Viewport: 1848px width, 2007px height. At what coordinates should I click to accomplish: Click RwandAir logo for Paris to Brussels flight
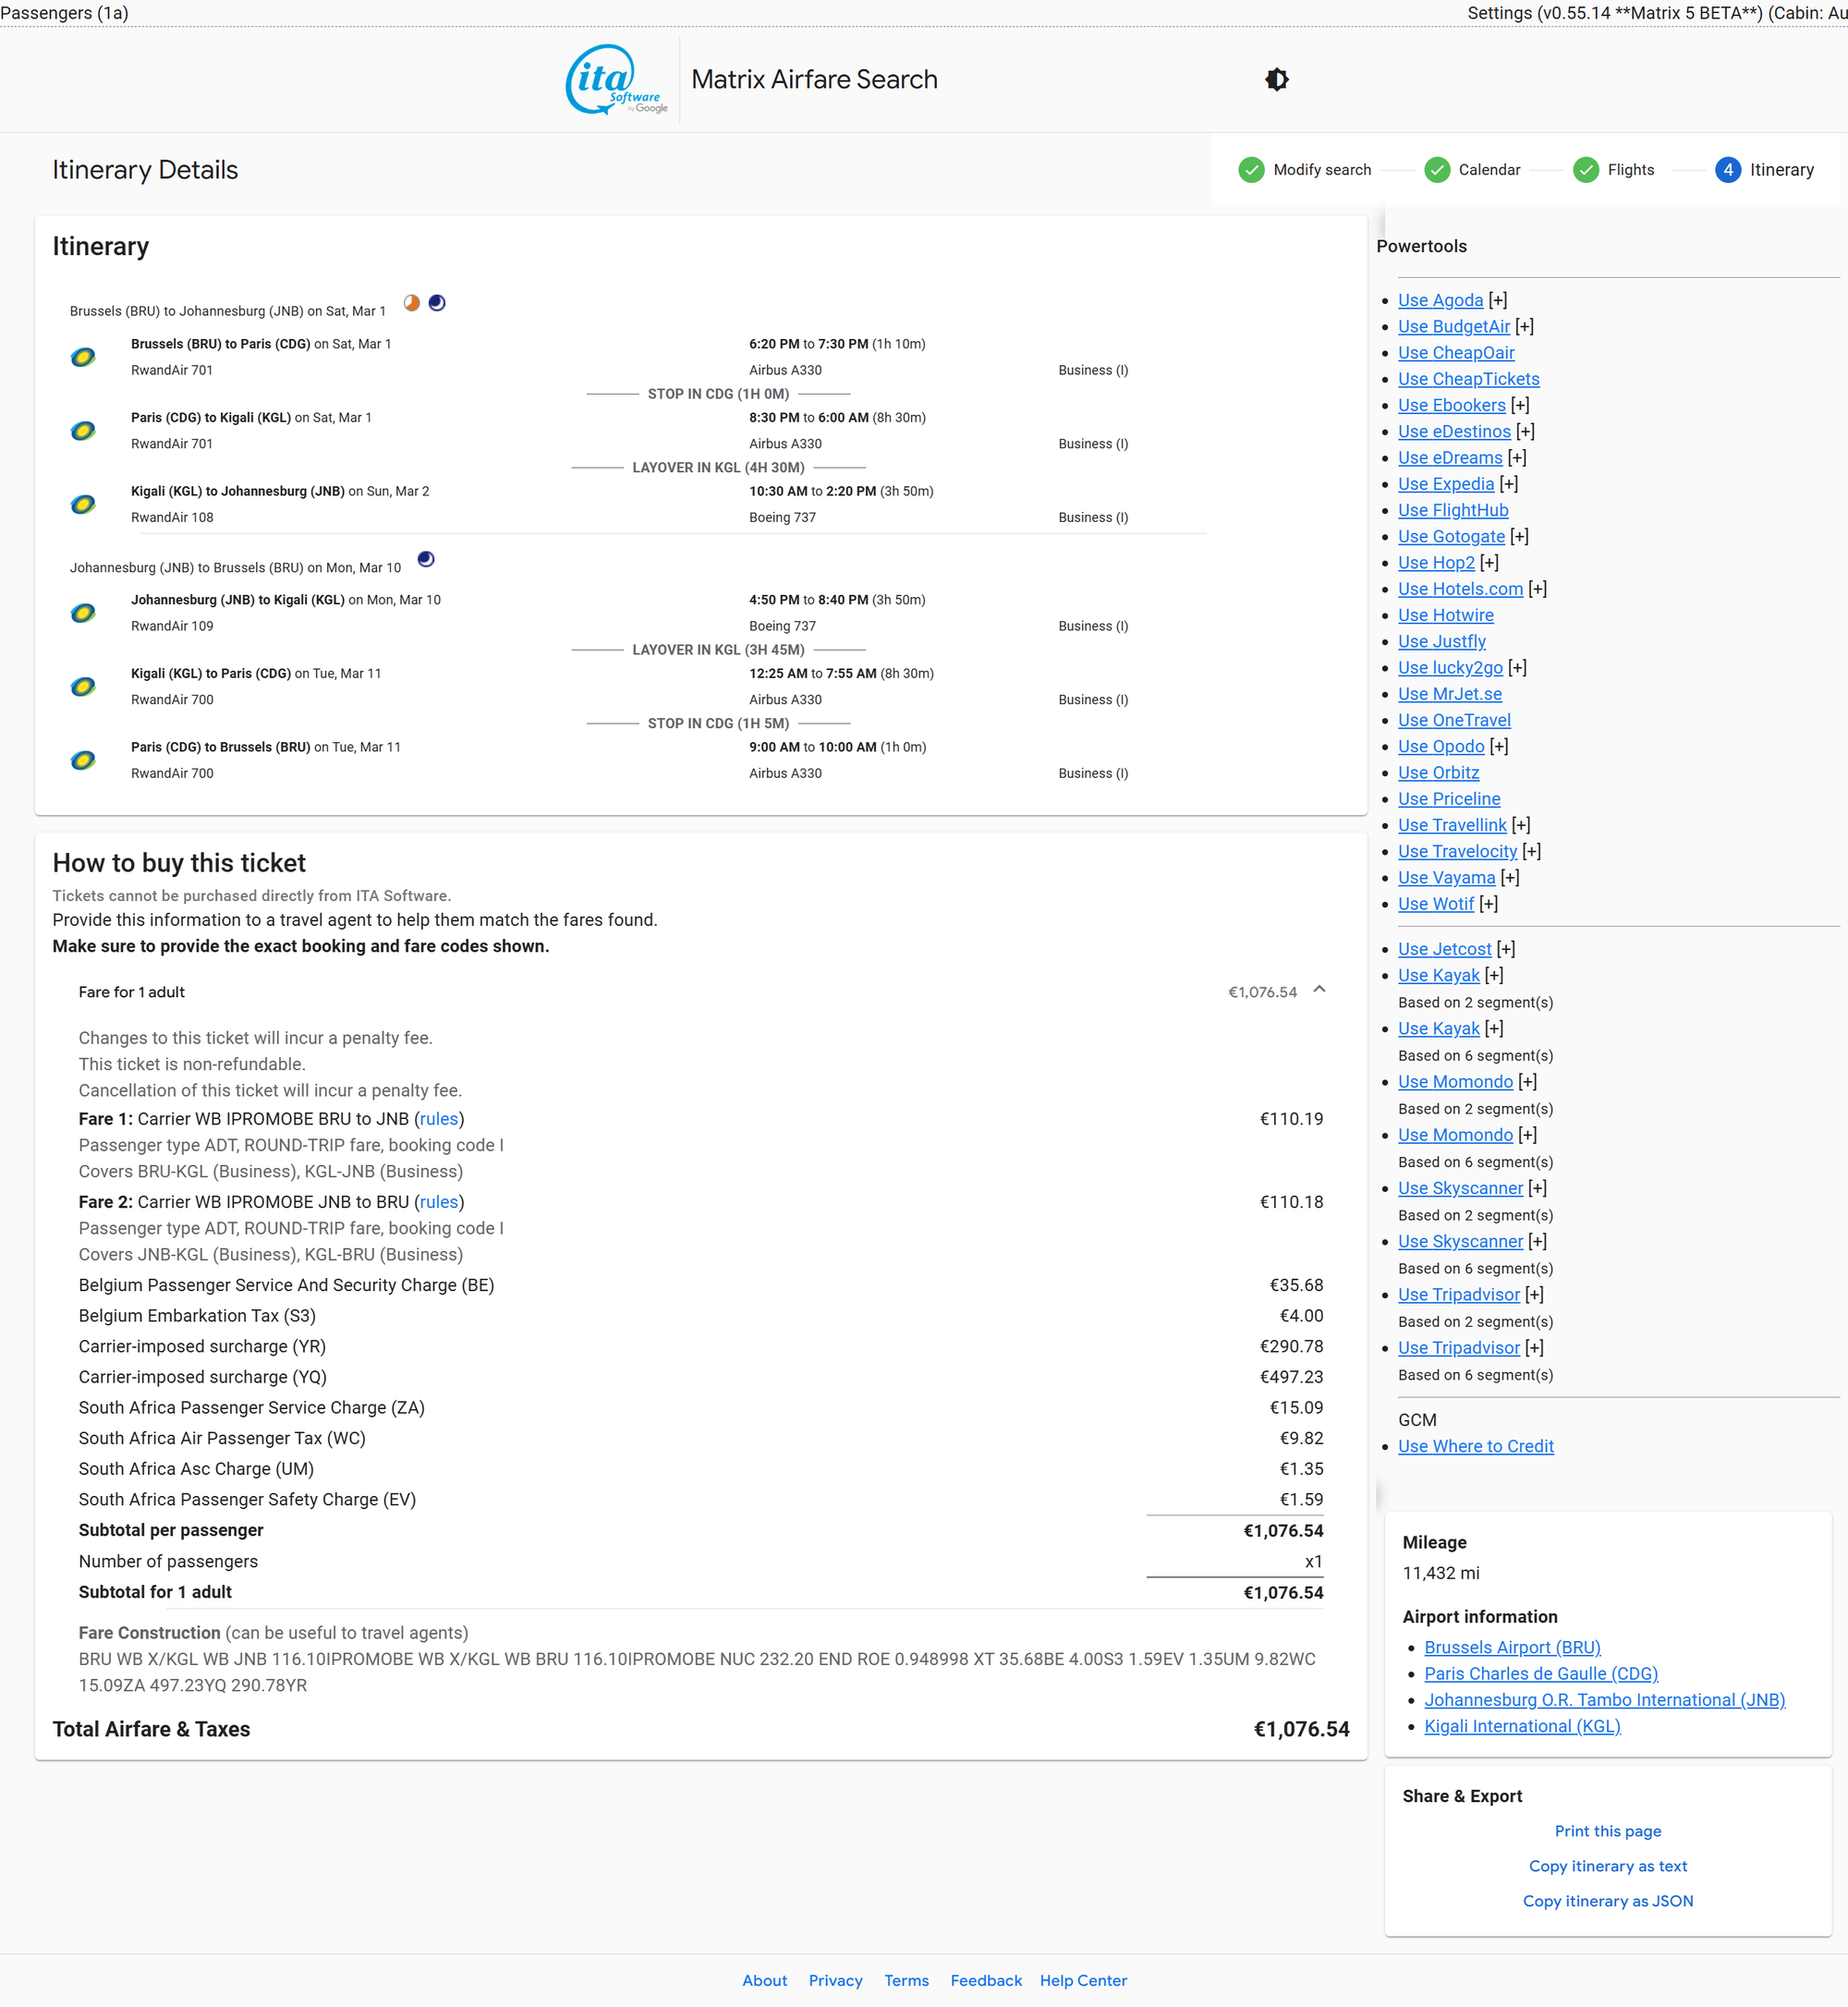click(x=83, y=760)
